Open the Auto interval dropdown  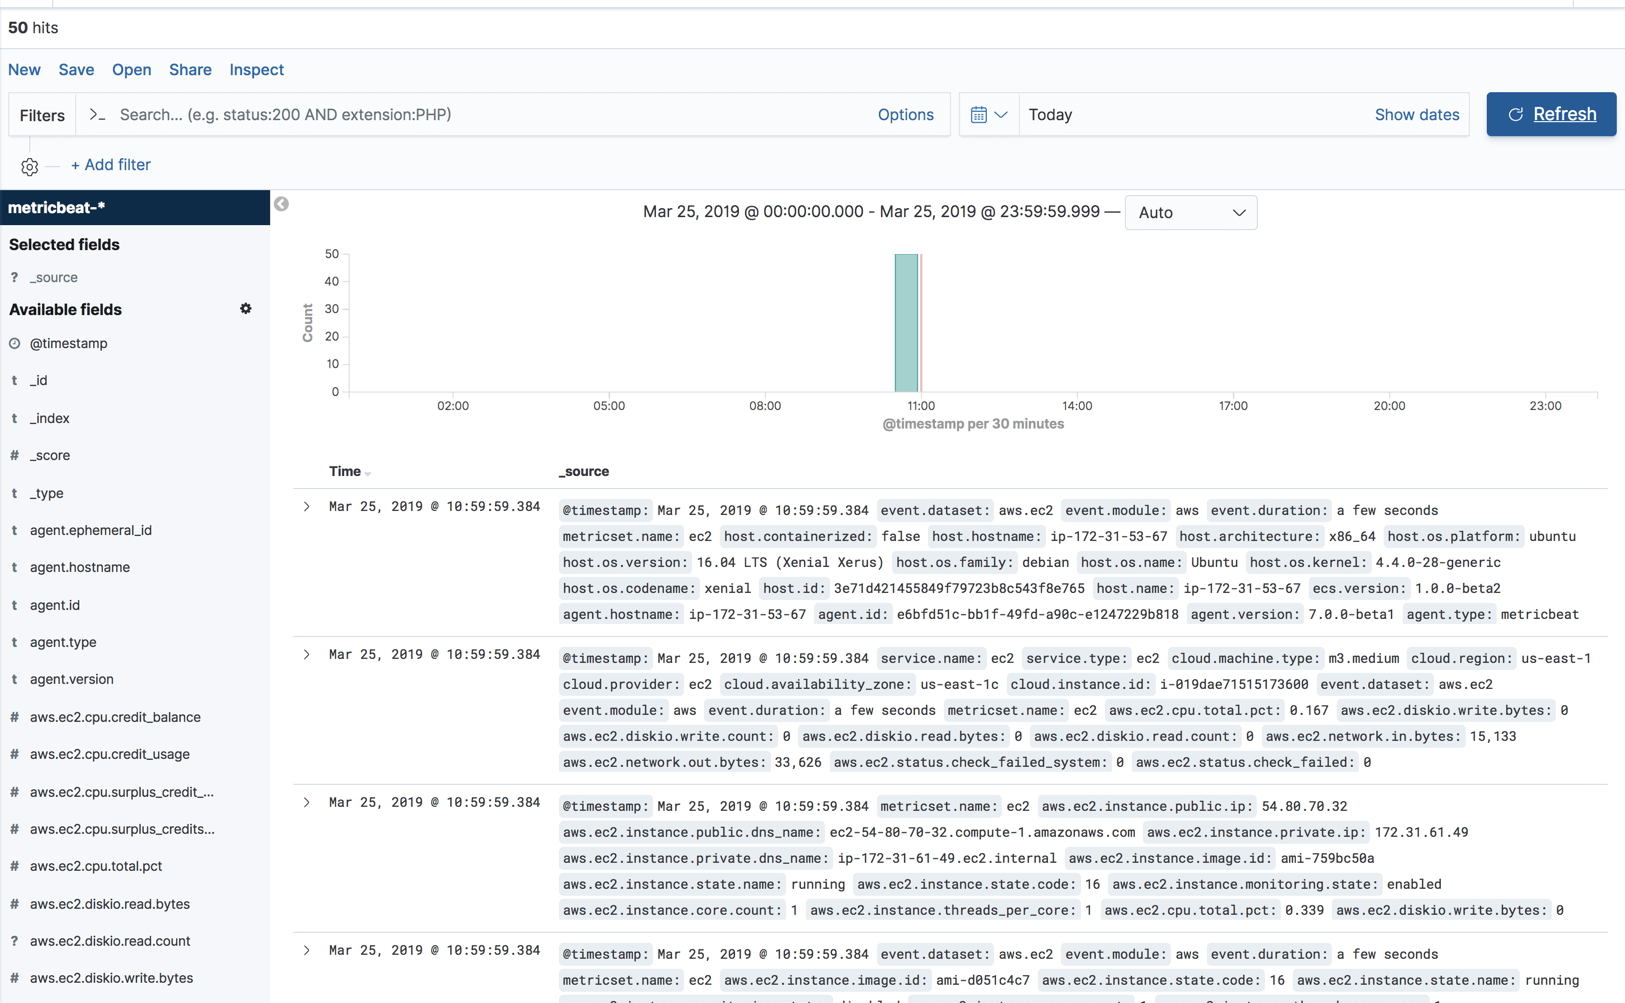1191,213
